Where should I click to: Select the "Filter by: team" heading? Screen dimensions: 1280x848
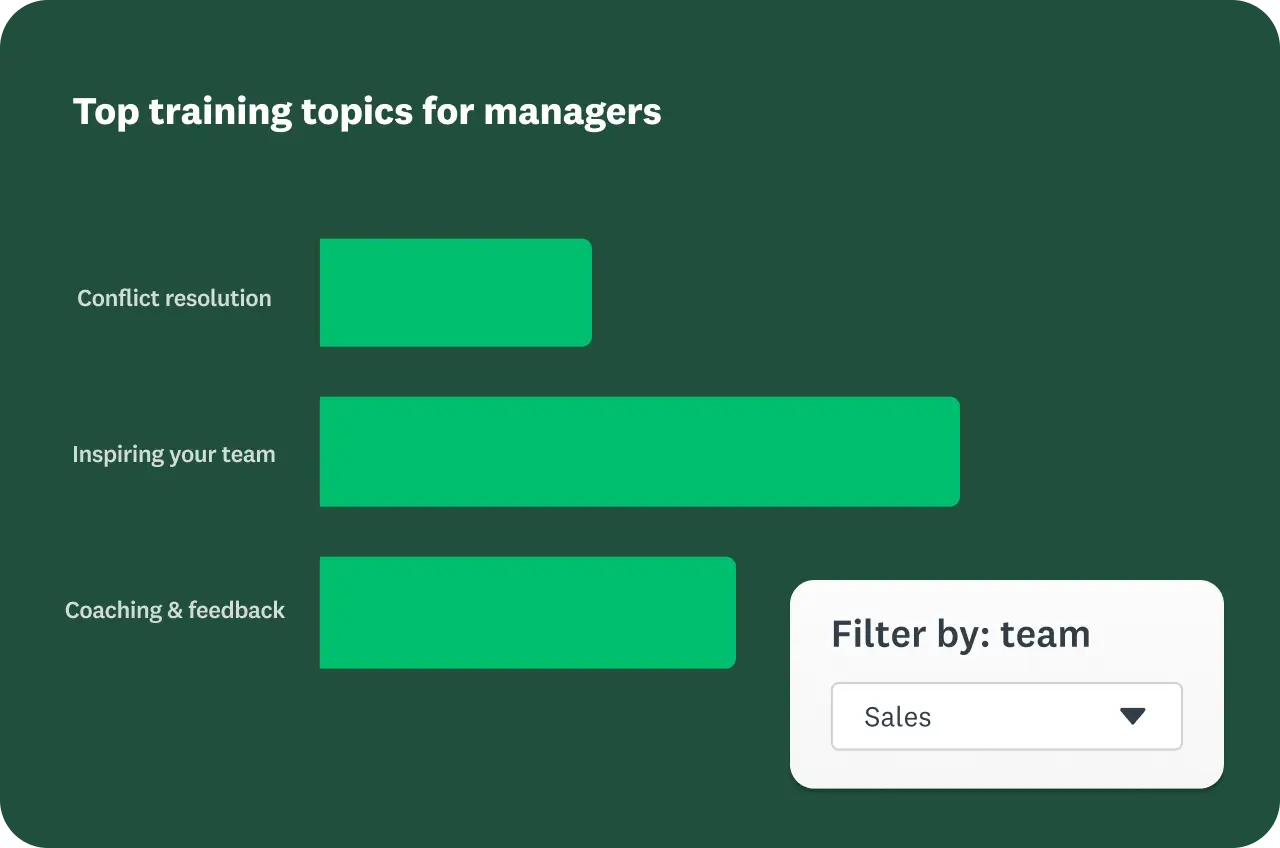coord(960,634)
